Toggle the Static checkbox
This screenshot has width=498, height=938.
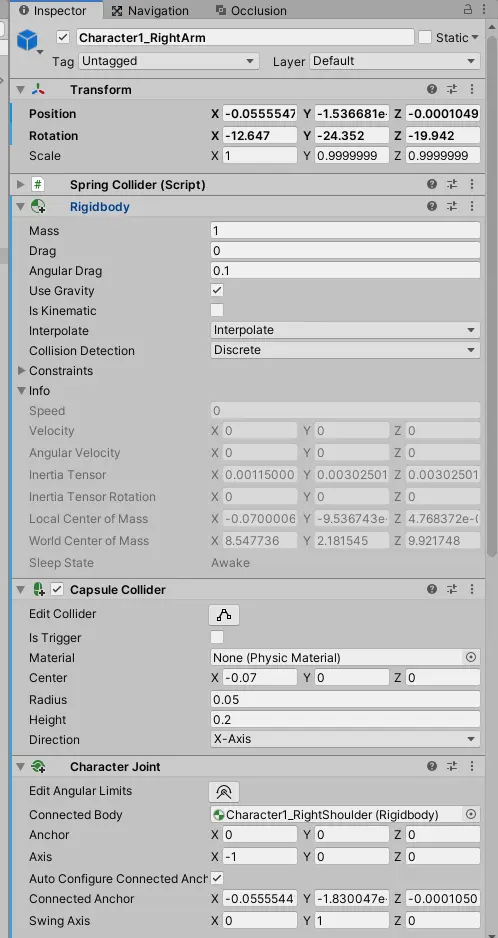424,37
